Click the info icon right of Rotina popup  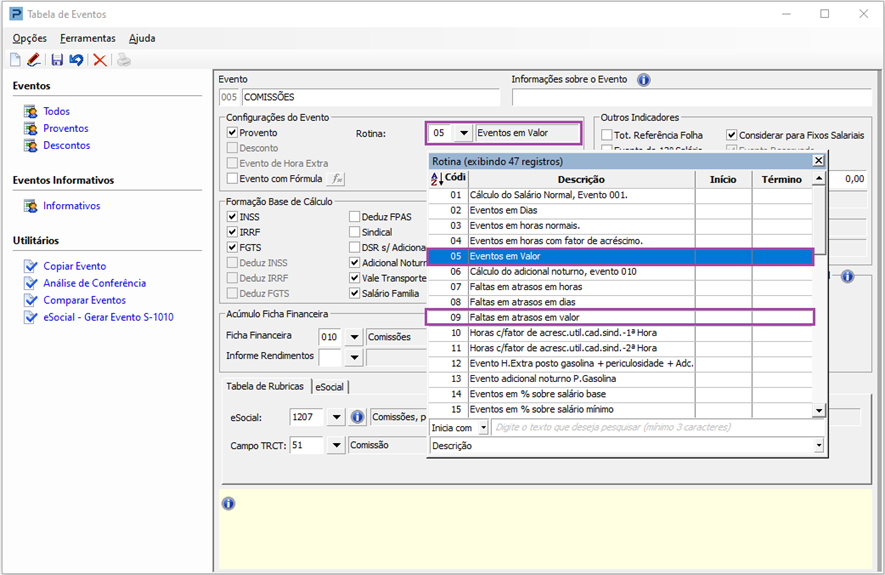pos(847,276)
